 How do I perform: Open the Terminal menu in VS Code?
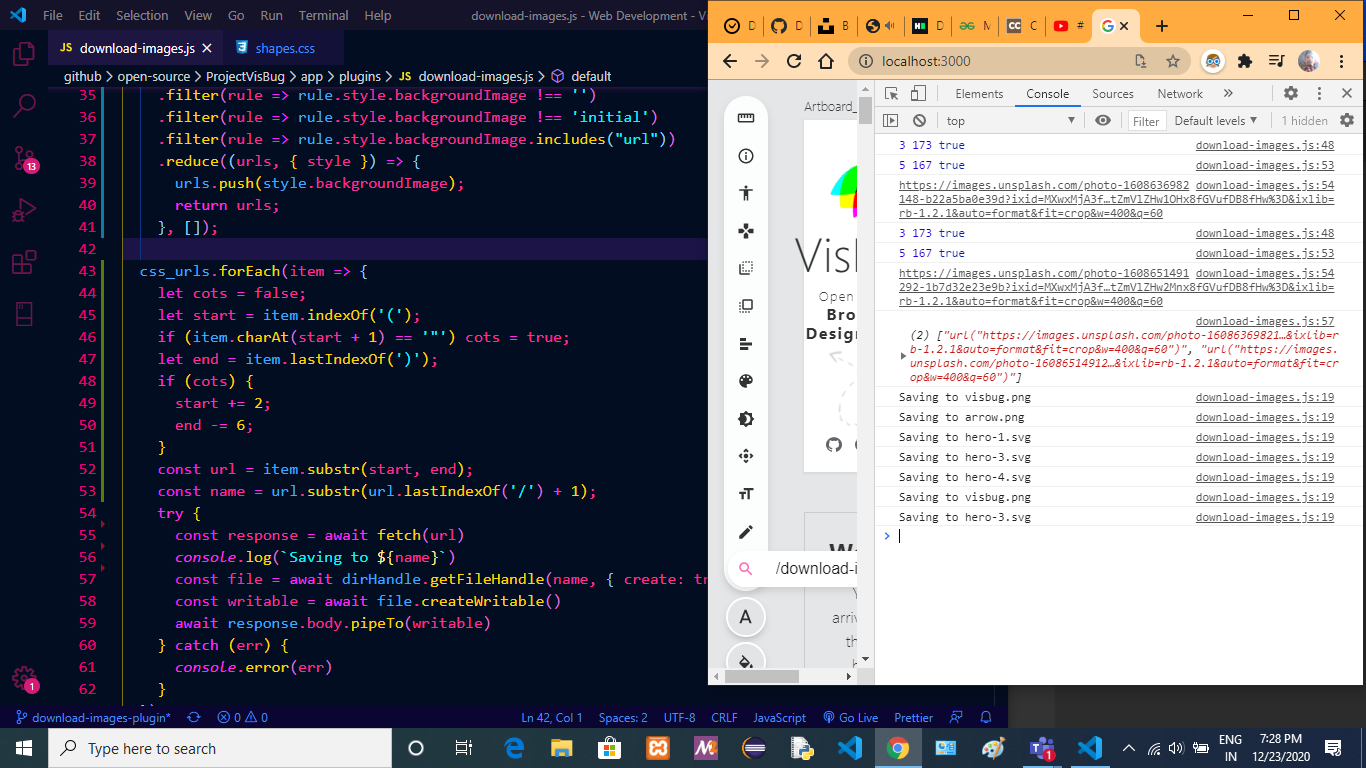point(323,15)
